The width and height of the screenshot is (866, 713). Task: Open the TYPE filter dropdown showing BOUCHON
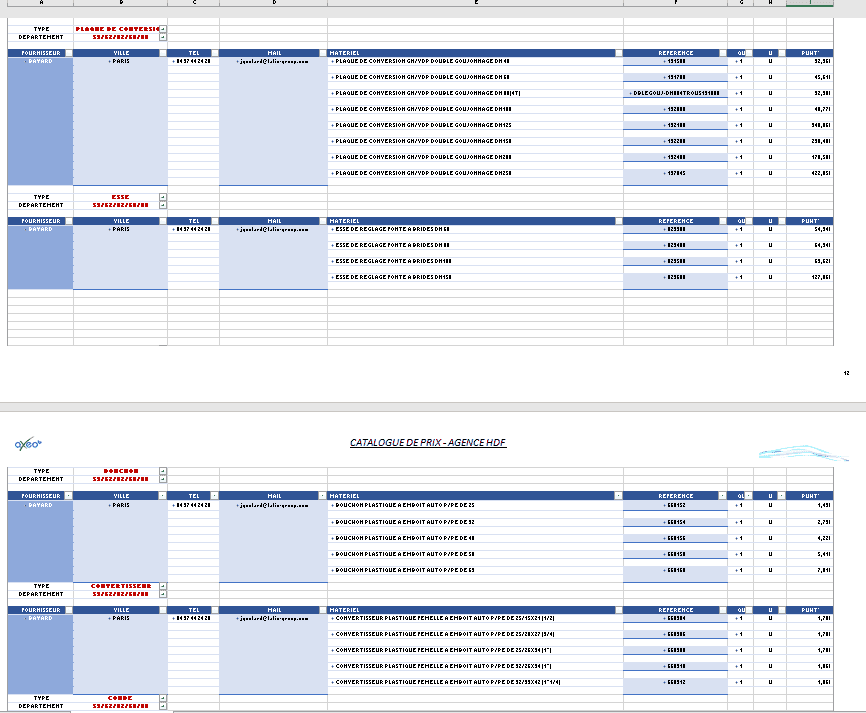(x=163, y=471)
